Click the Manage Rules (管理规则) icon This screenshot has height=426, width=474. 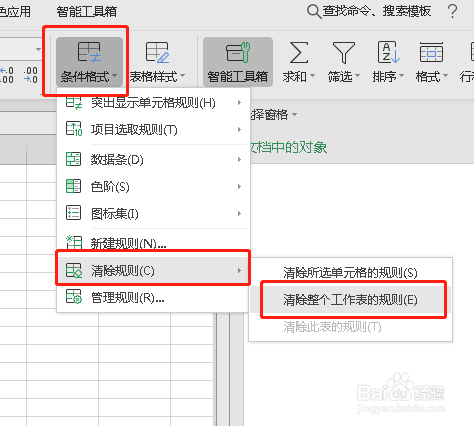pos(74,297)
